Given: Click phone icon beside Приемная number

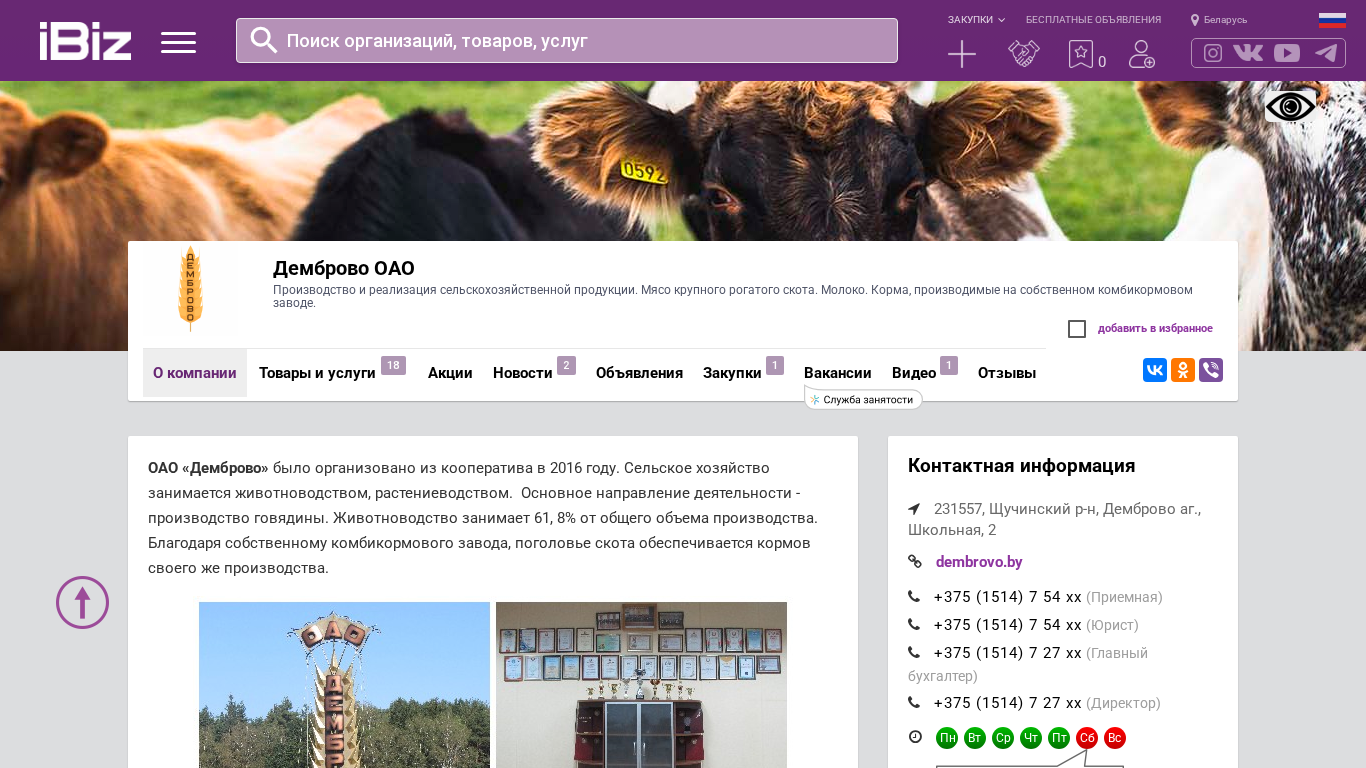Looking at the screenshot, I should (914, 597).
